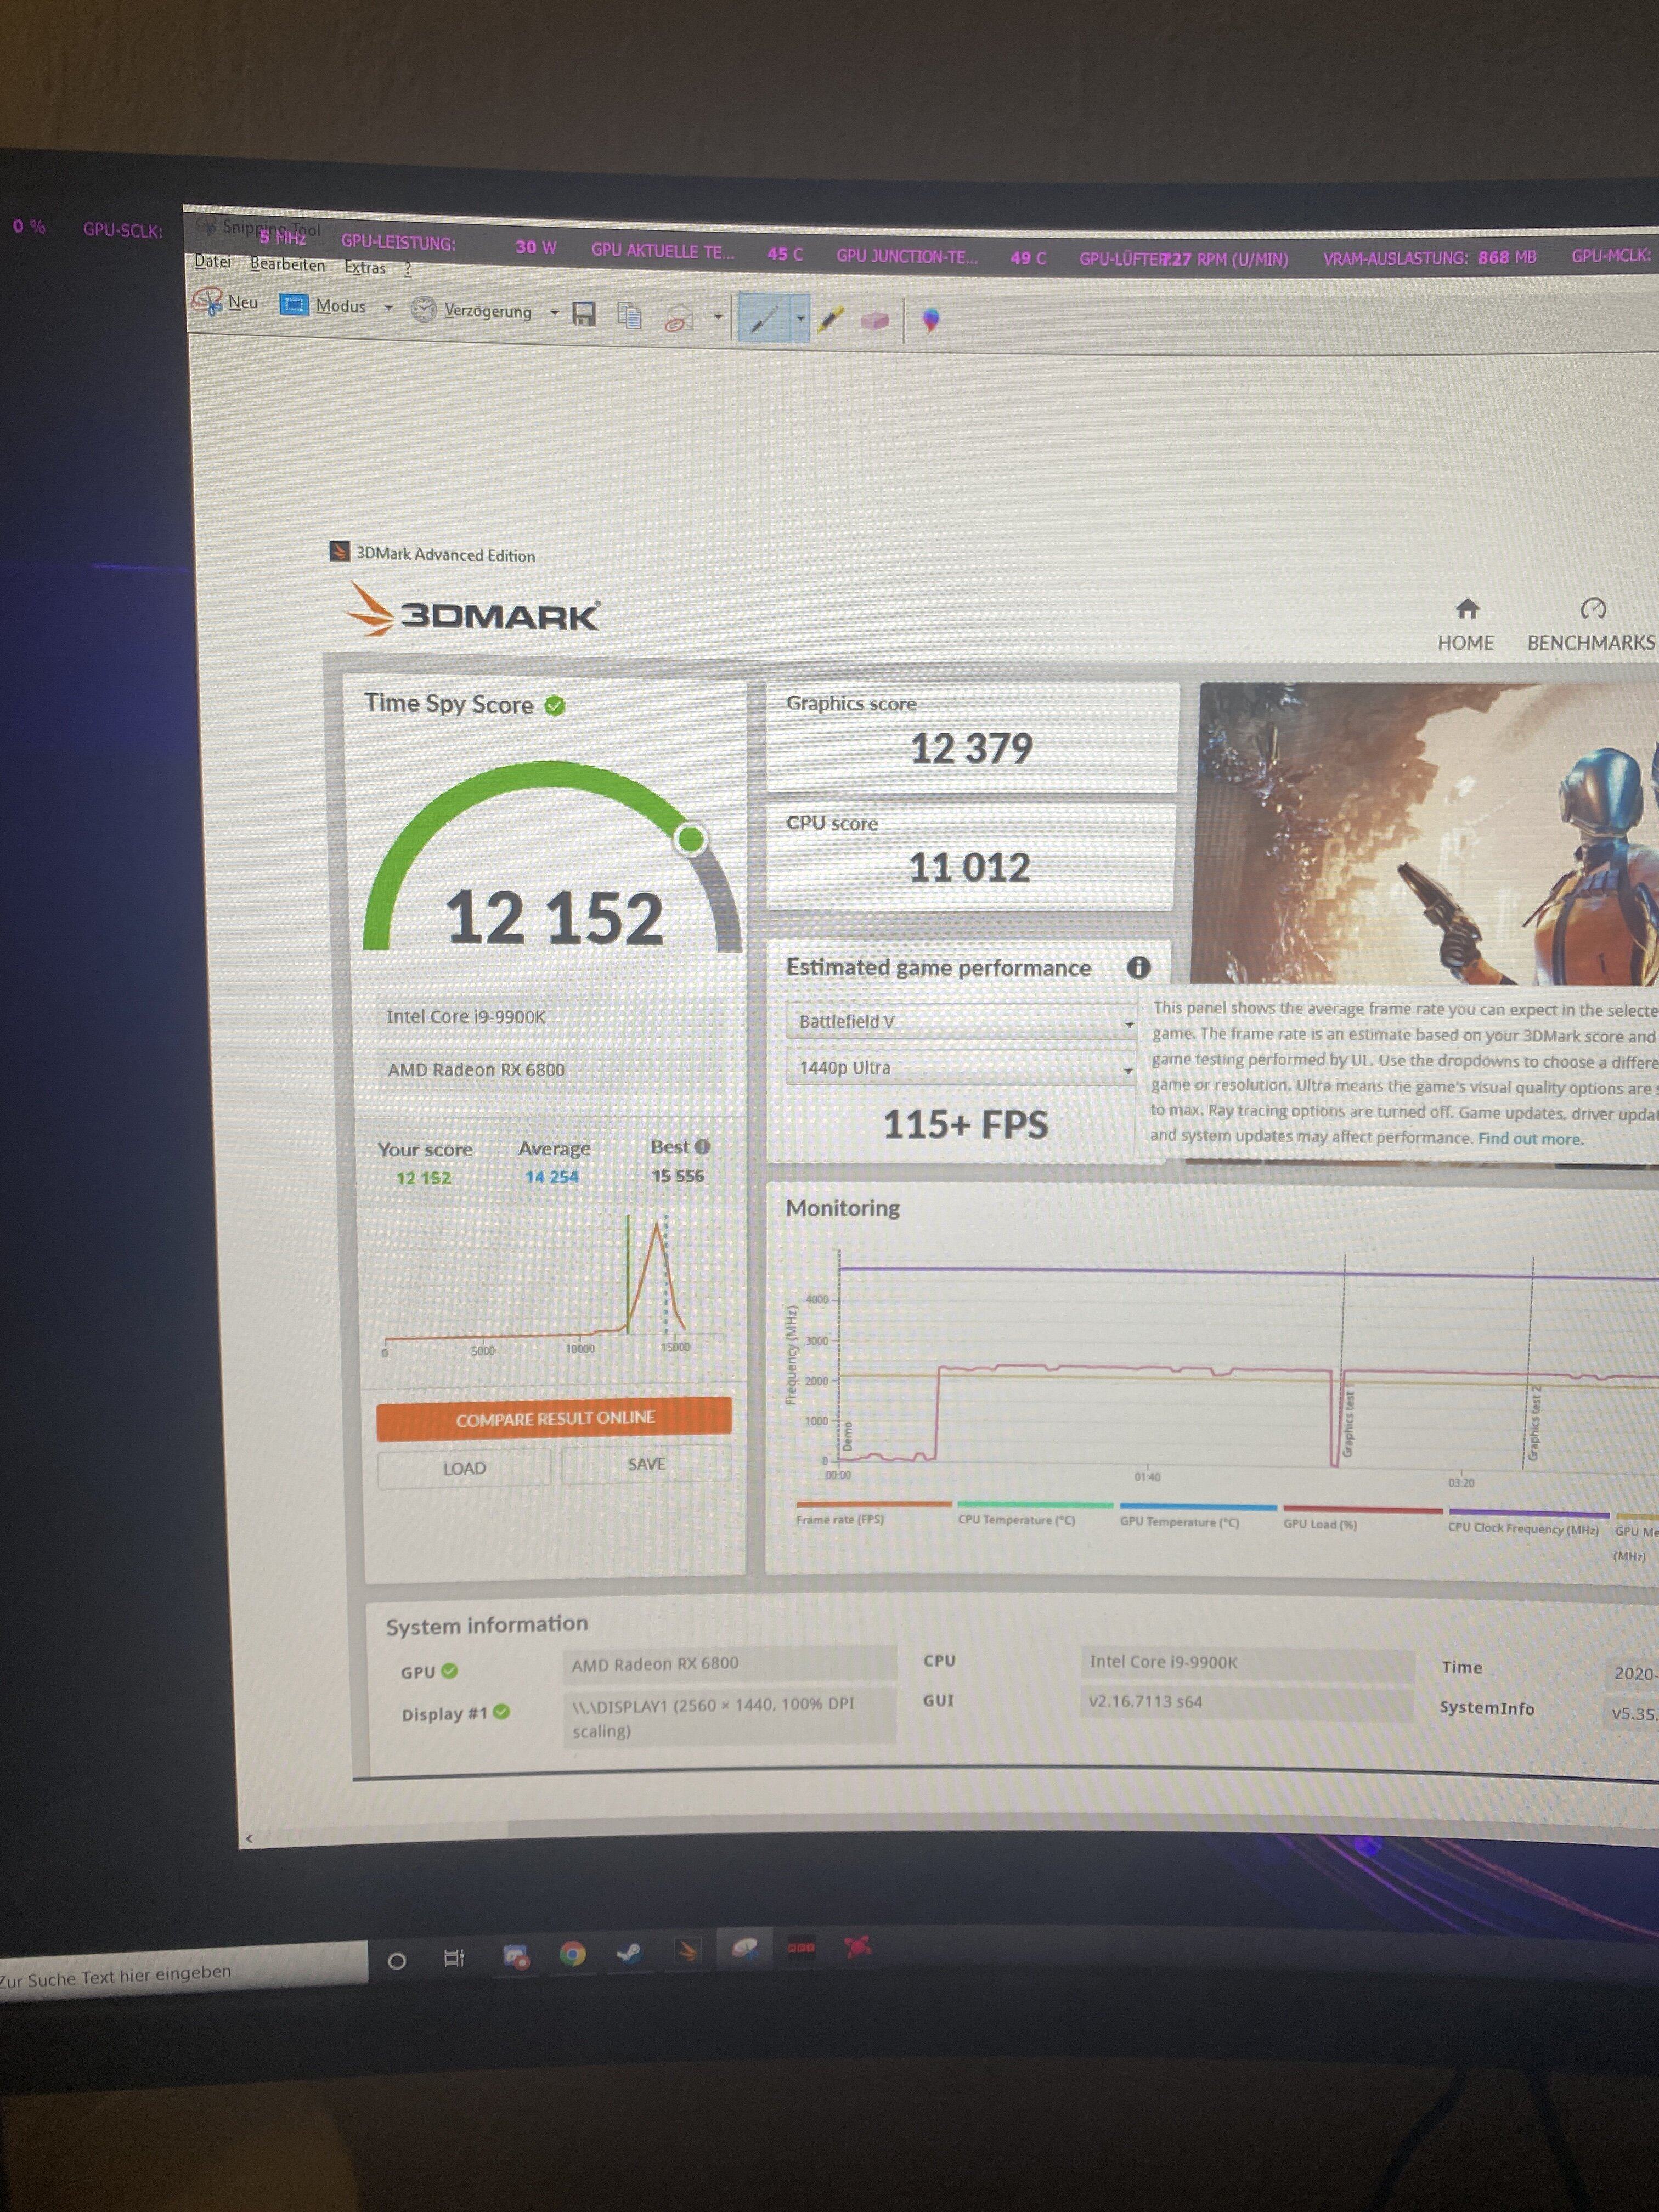This screenshot has width=1659, height=2212.
Task: Click the 3DMark logo
Action: [x=472, y=610]
